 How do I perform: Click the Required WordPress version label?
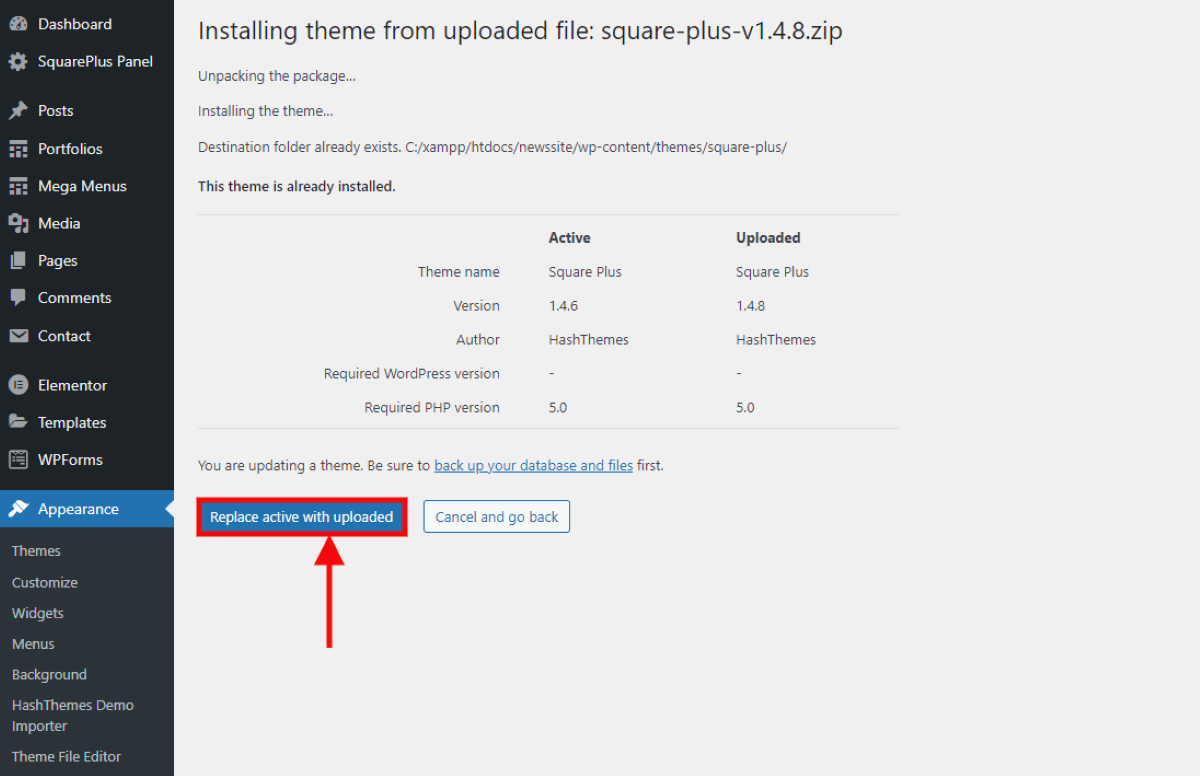412,374
